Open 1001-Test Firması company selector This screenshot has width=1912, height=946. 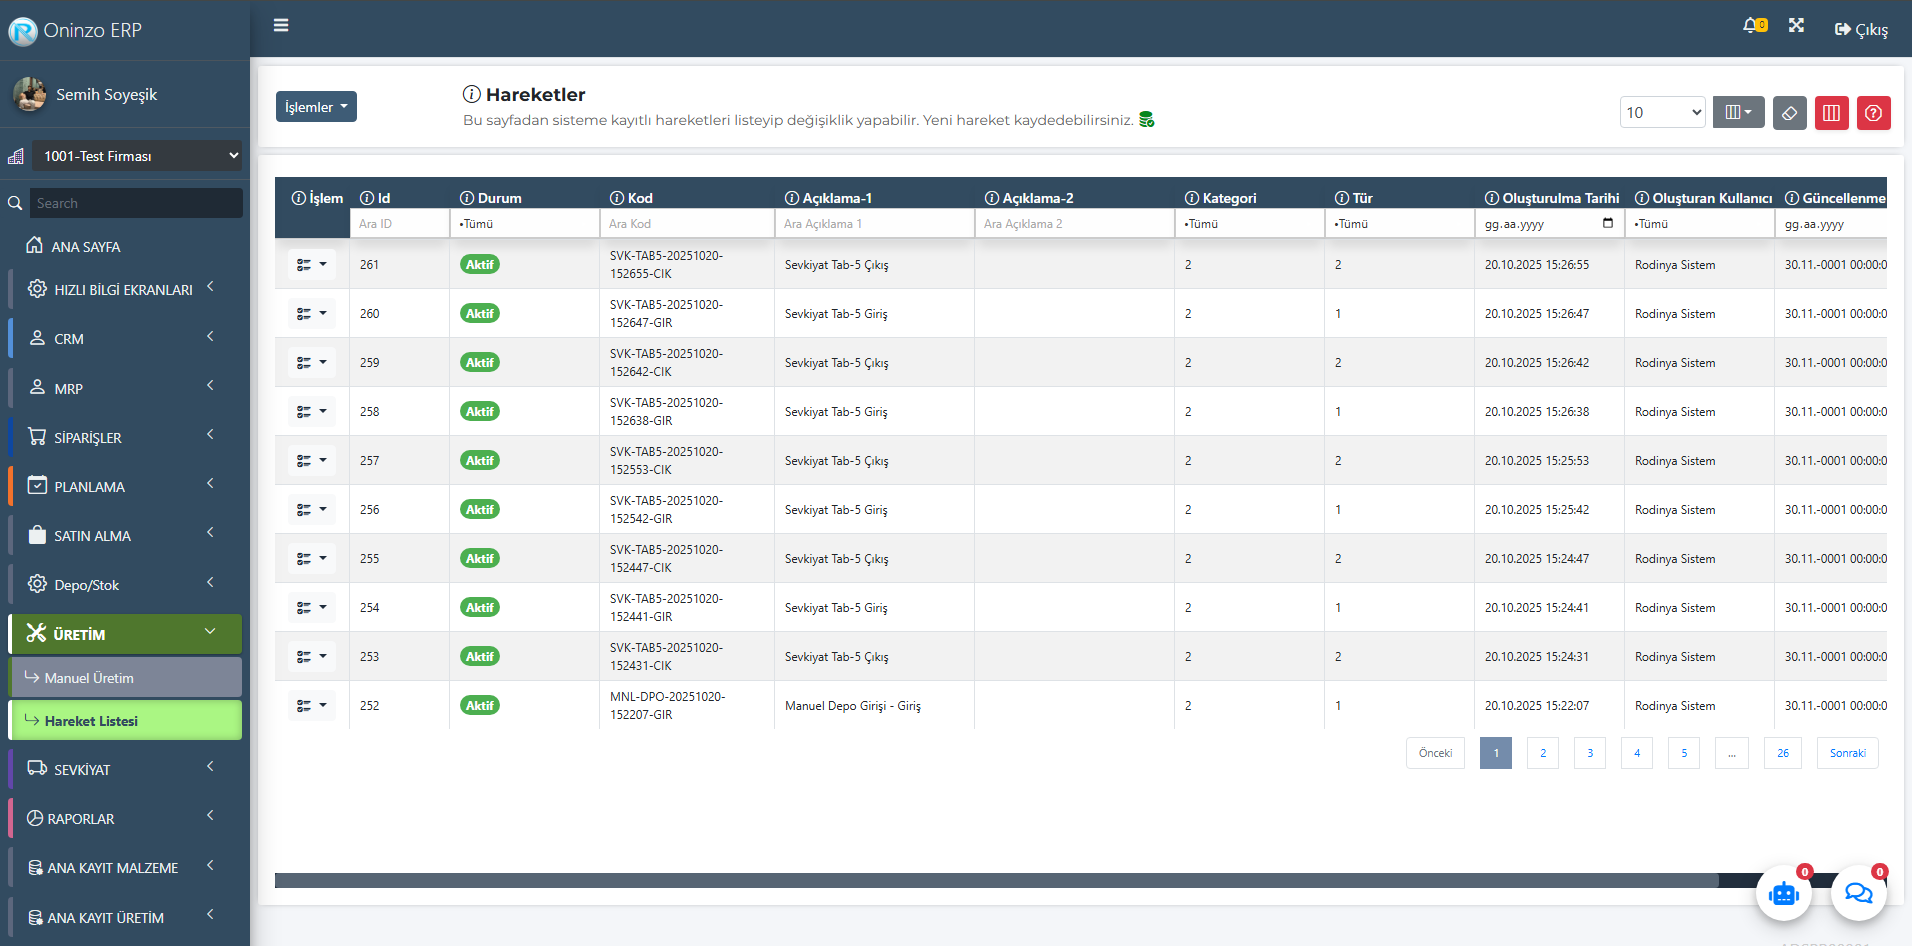point(137,156)
